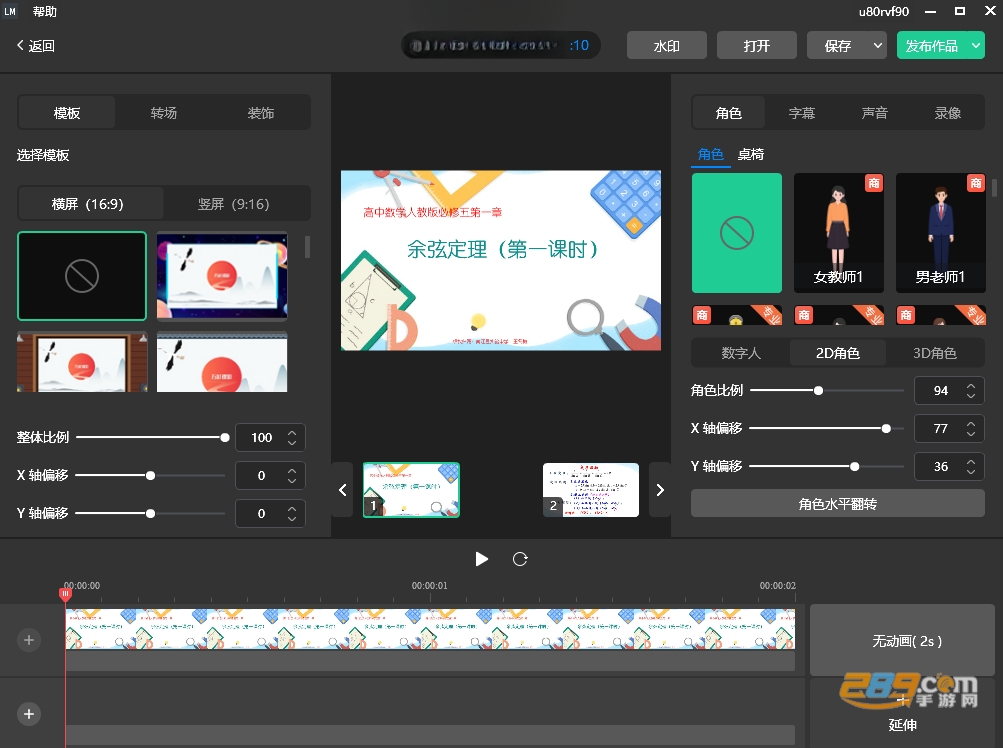Switch to the 转场 tab
The image size is (1003, 748).
click(x=164, y=113)
